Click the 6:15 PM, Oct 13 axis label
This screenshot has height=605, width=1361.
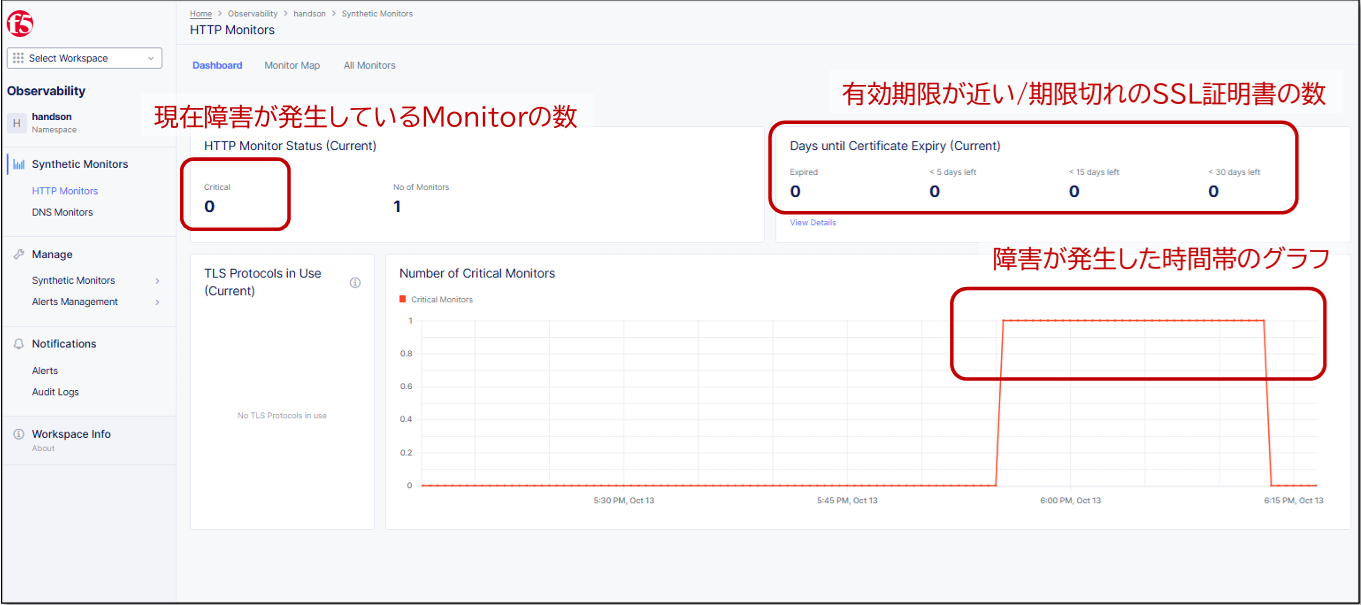[x=1294, y=500]
